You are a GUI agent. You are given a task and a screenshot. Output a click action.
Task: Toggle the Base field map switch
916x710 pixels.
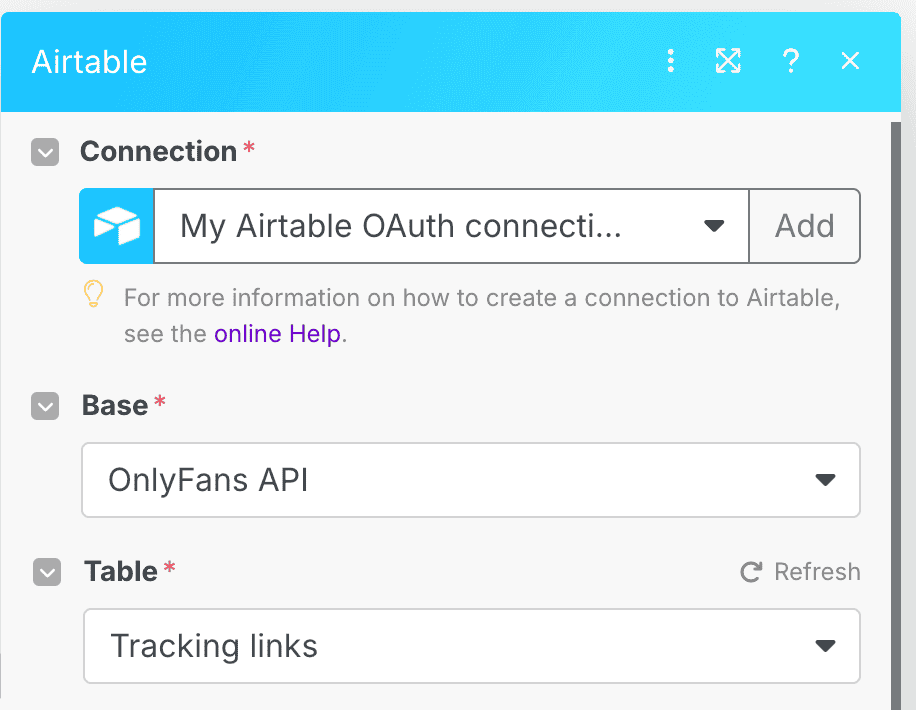45,406
